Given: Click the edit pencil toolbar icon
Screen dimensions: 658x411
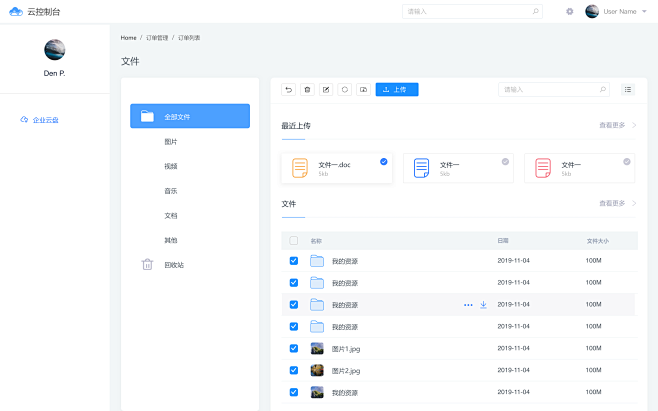Looking at the screenshot, I should (x=326, y=89).
